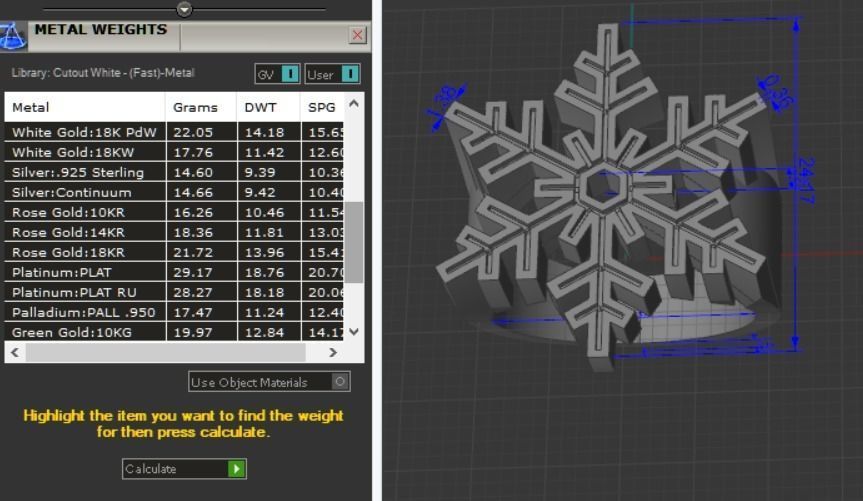Click the vertical scrollbar thumb

pos(354,242)
